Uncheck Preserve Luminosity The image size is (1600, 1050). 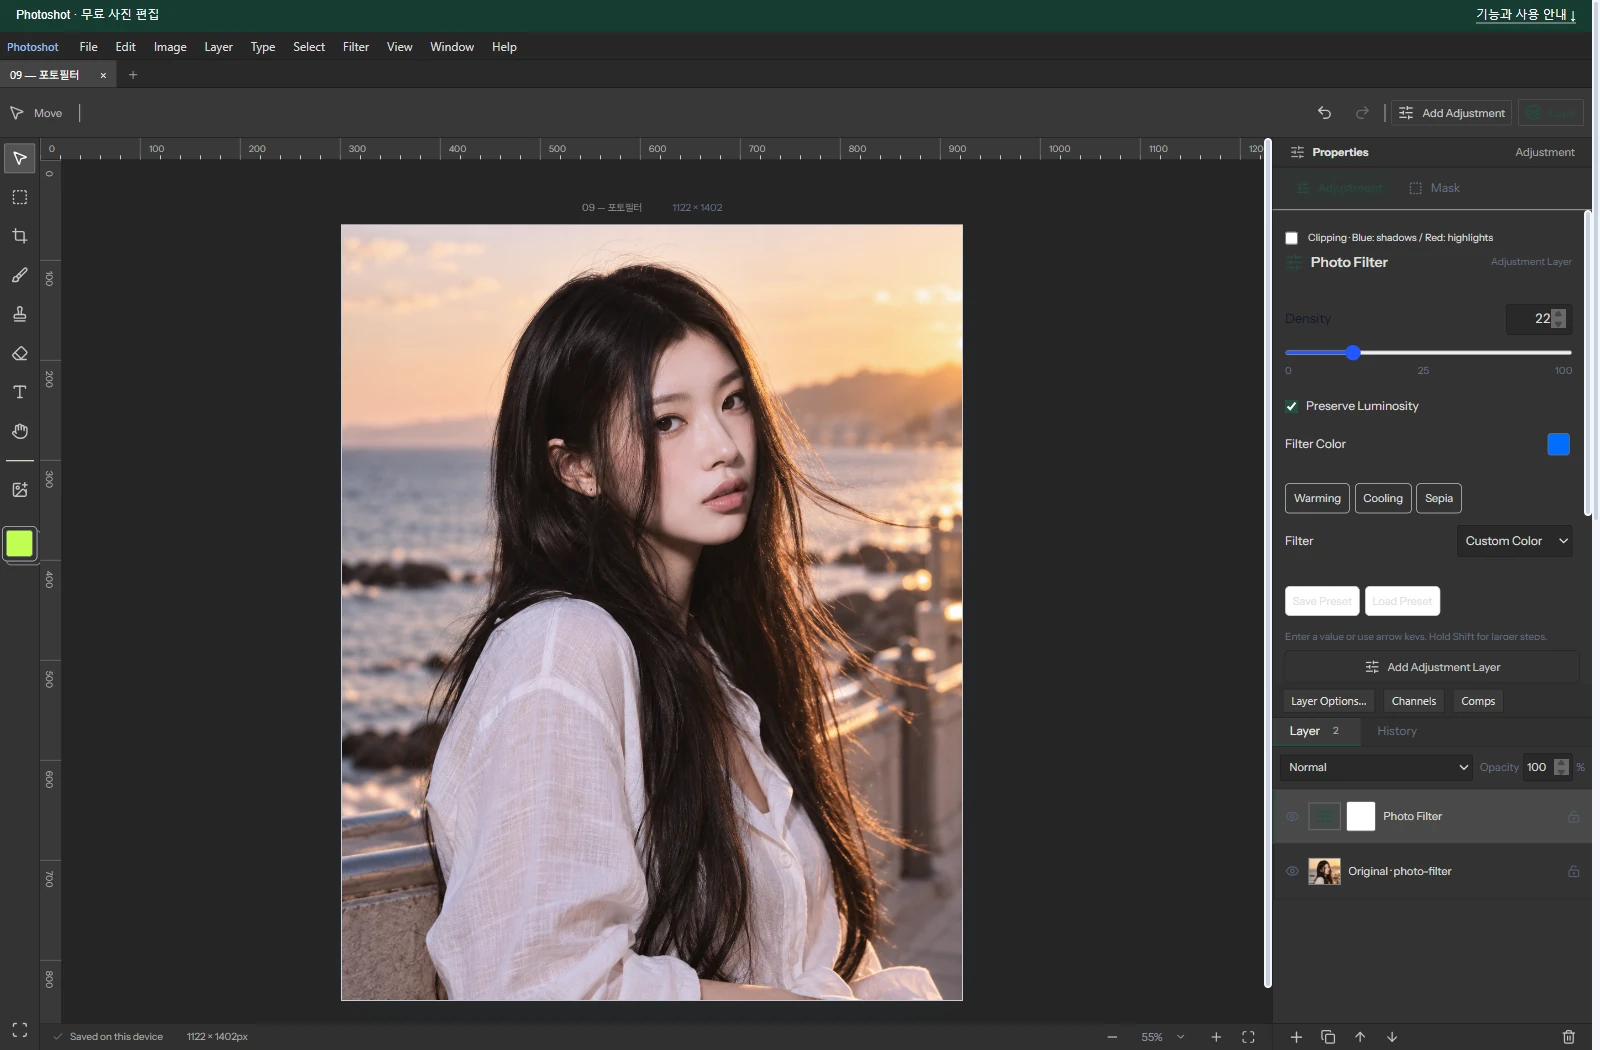pos(1291,406)
